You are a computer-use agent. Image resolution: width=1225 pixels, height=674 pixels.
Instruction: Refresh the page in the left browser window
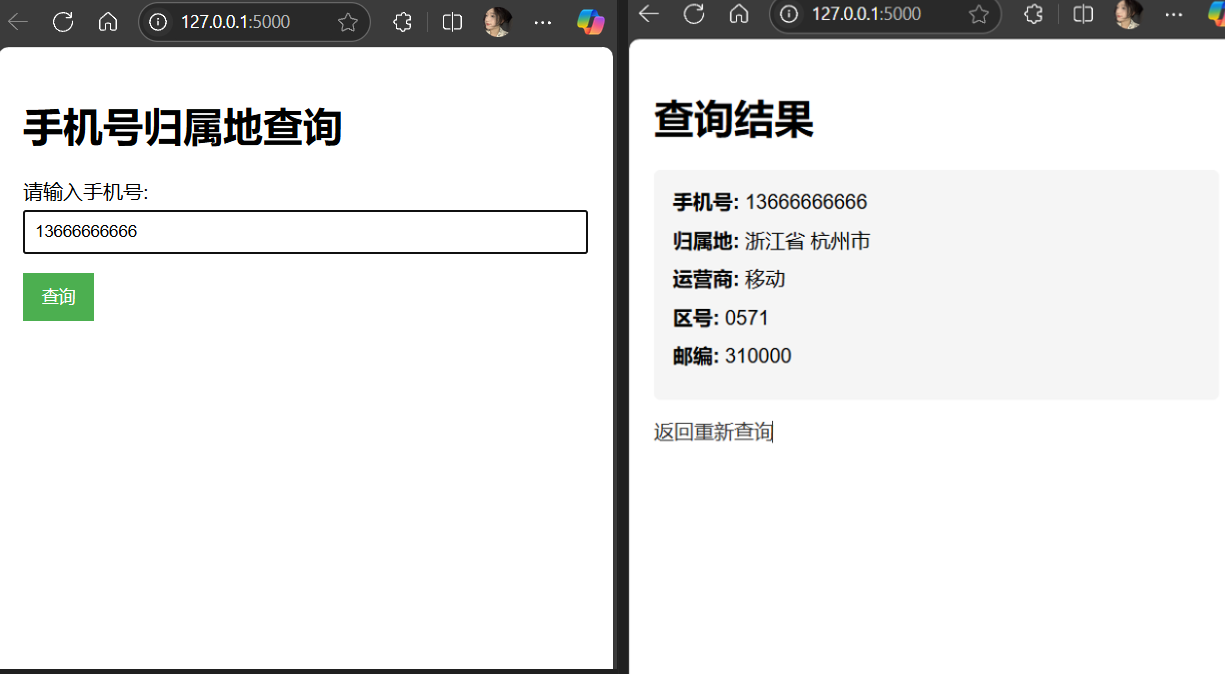tap(63, 22)
